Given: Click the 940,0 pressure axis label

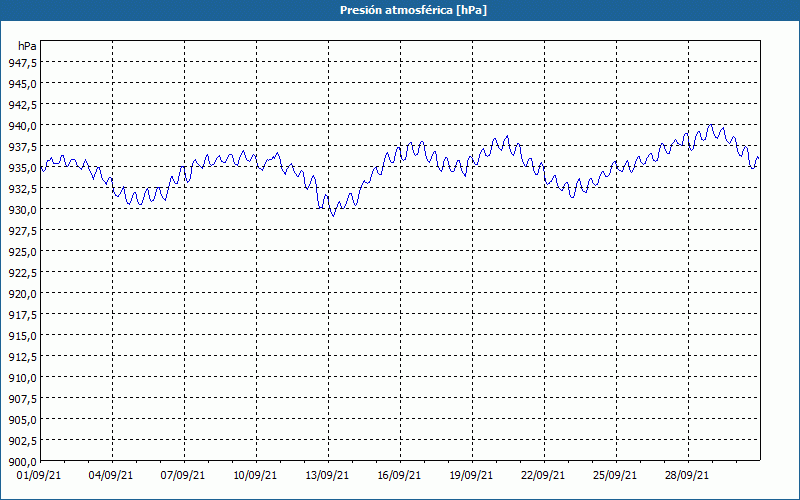Looking at the screenshot, I should [x=22, y=126].
